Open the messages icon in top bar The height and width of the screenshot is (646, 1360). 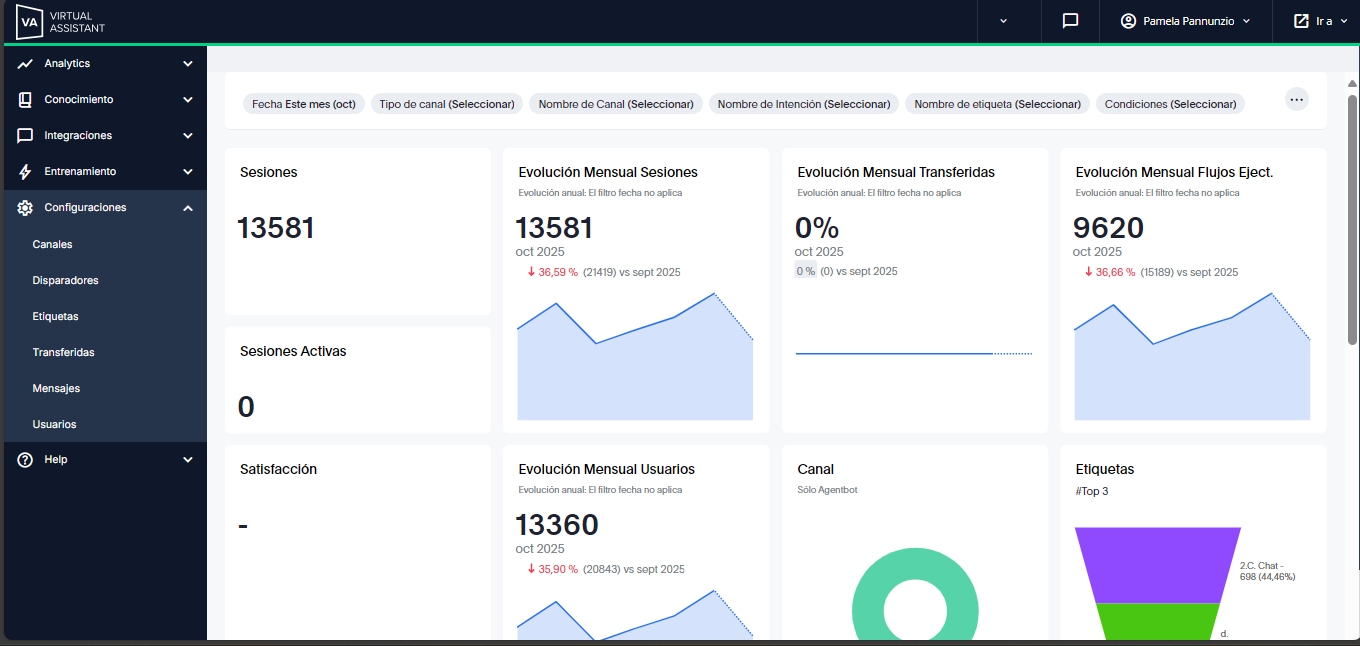click(1070, 21)
